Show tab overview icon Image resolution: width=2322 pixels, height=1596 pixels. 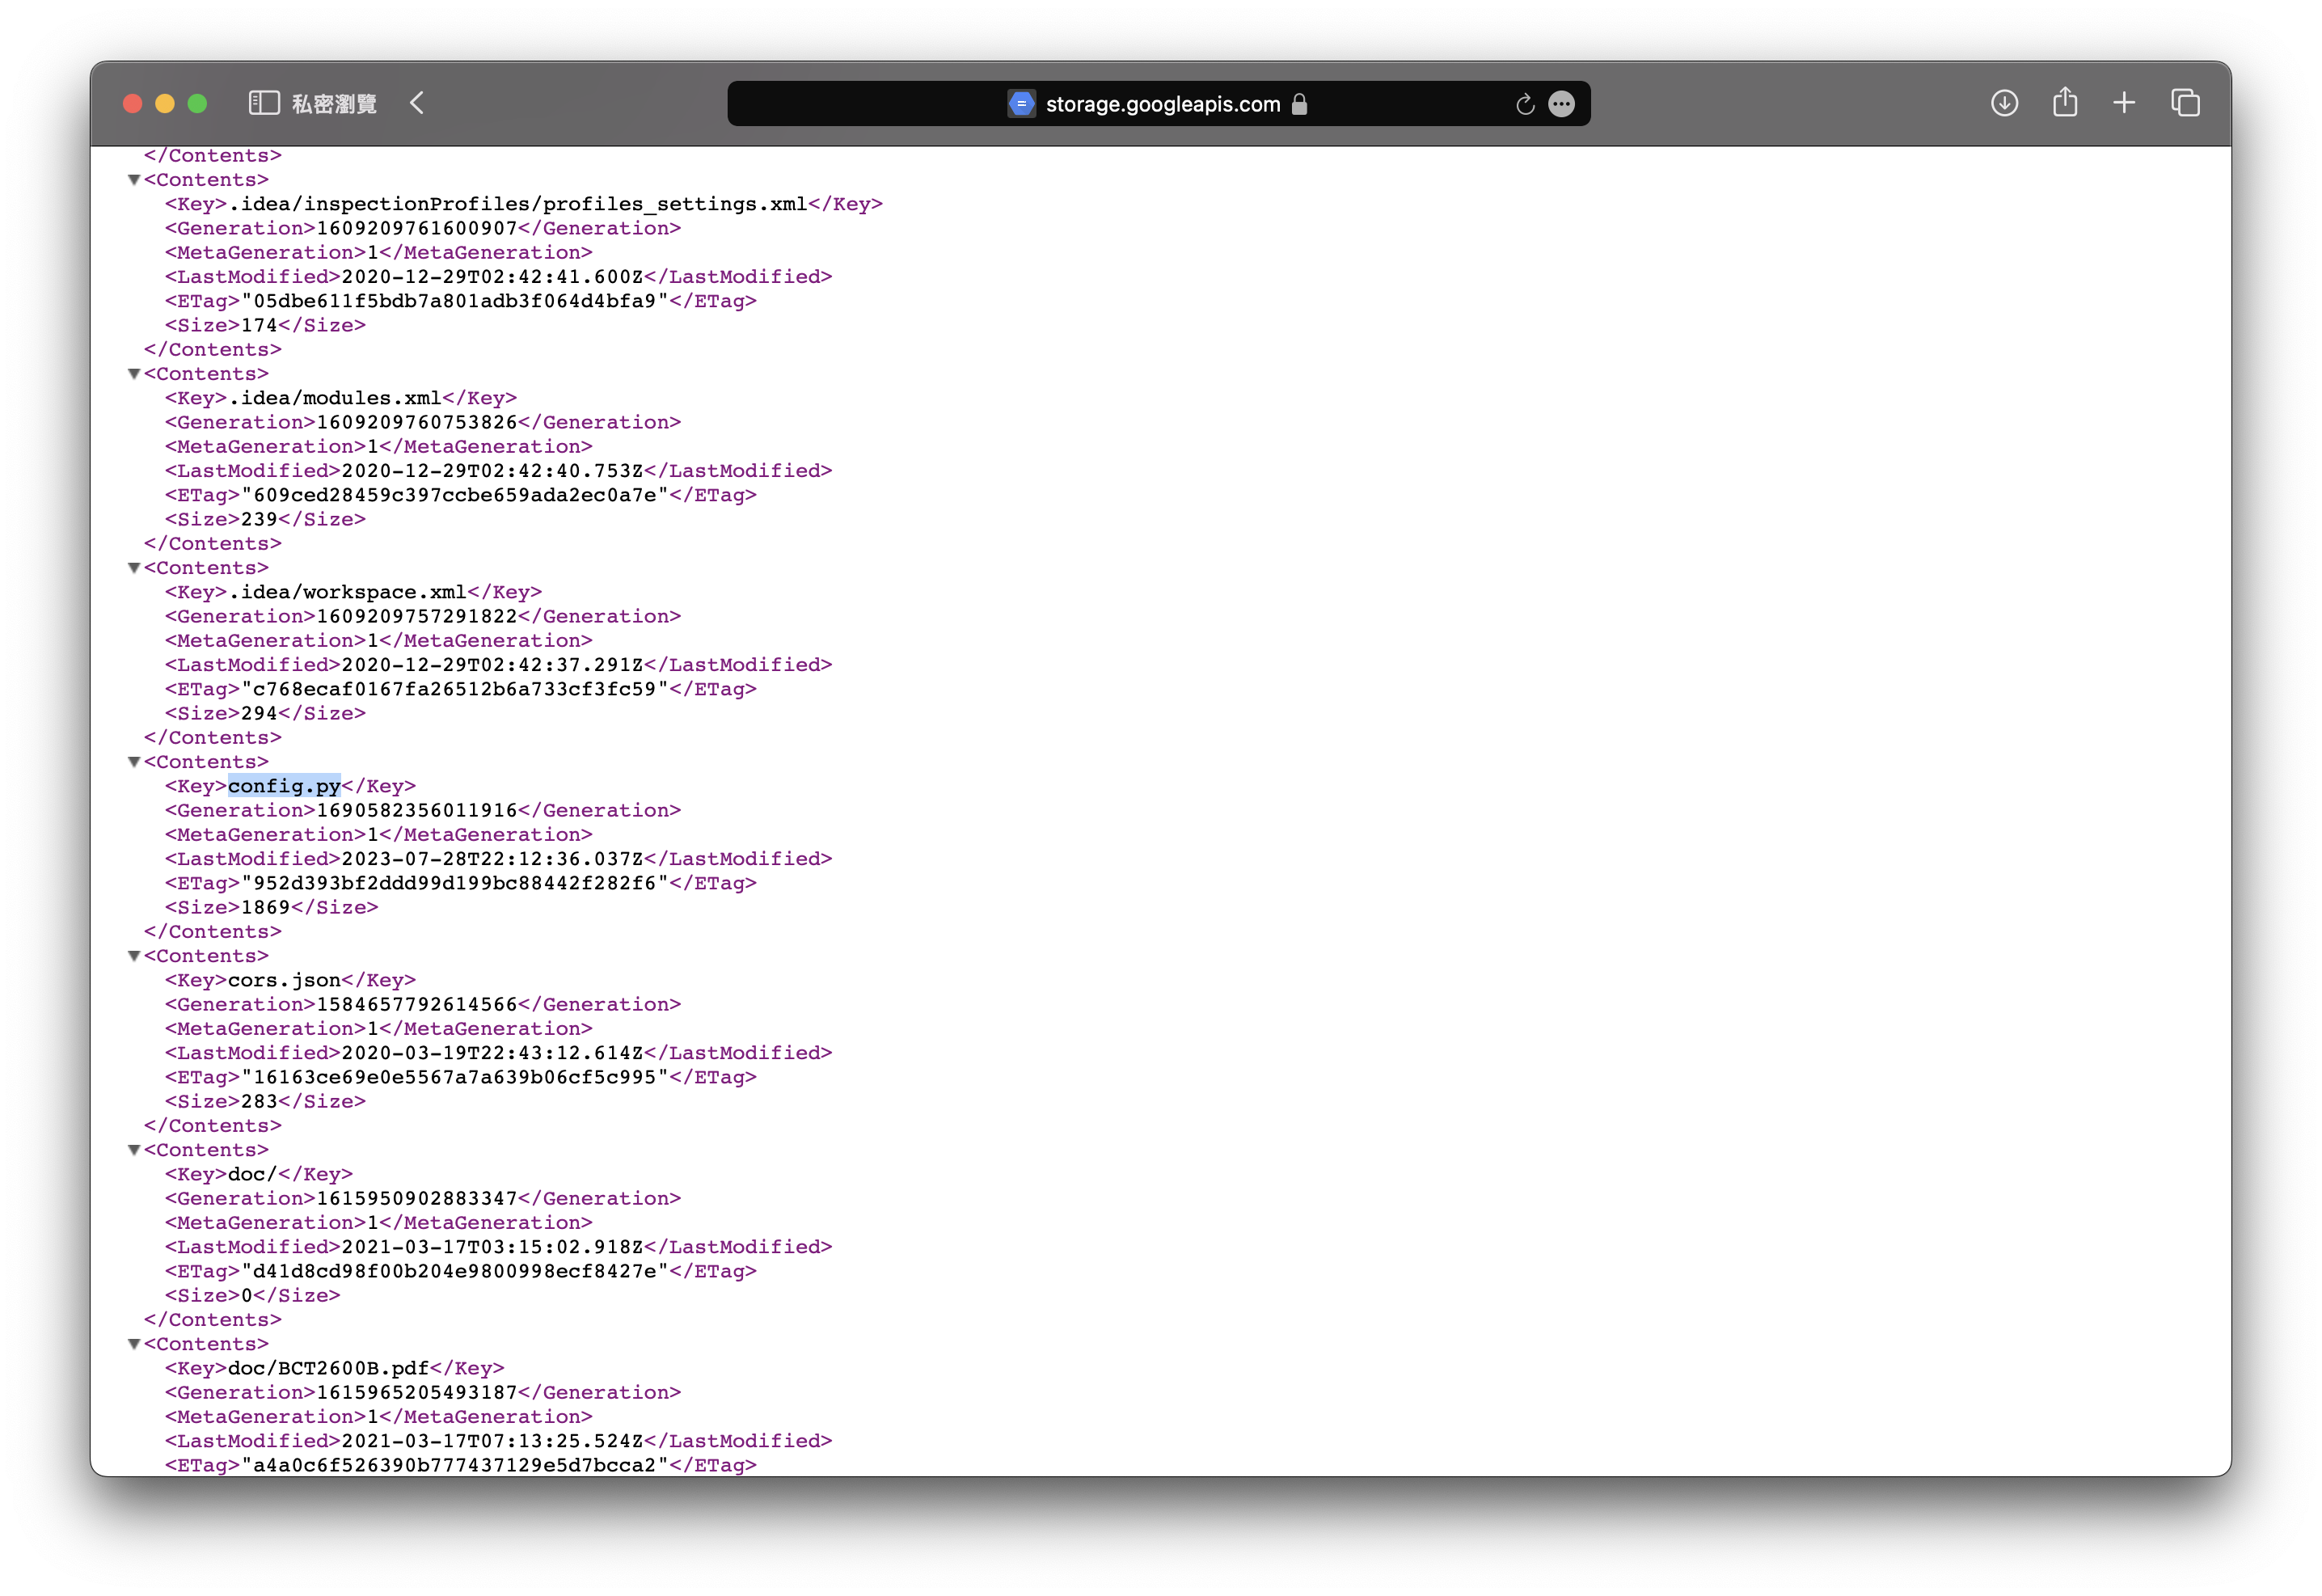pyautogui.click(x=2185, y=103)
